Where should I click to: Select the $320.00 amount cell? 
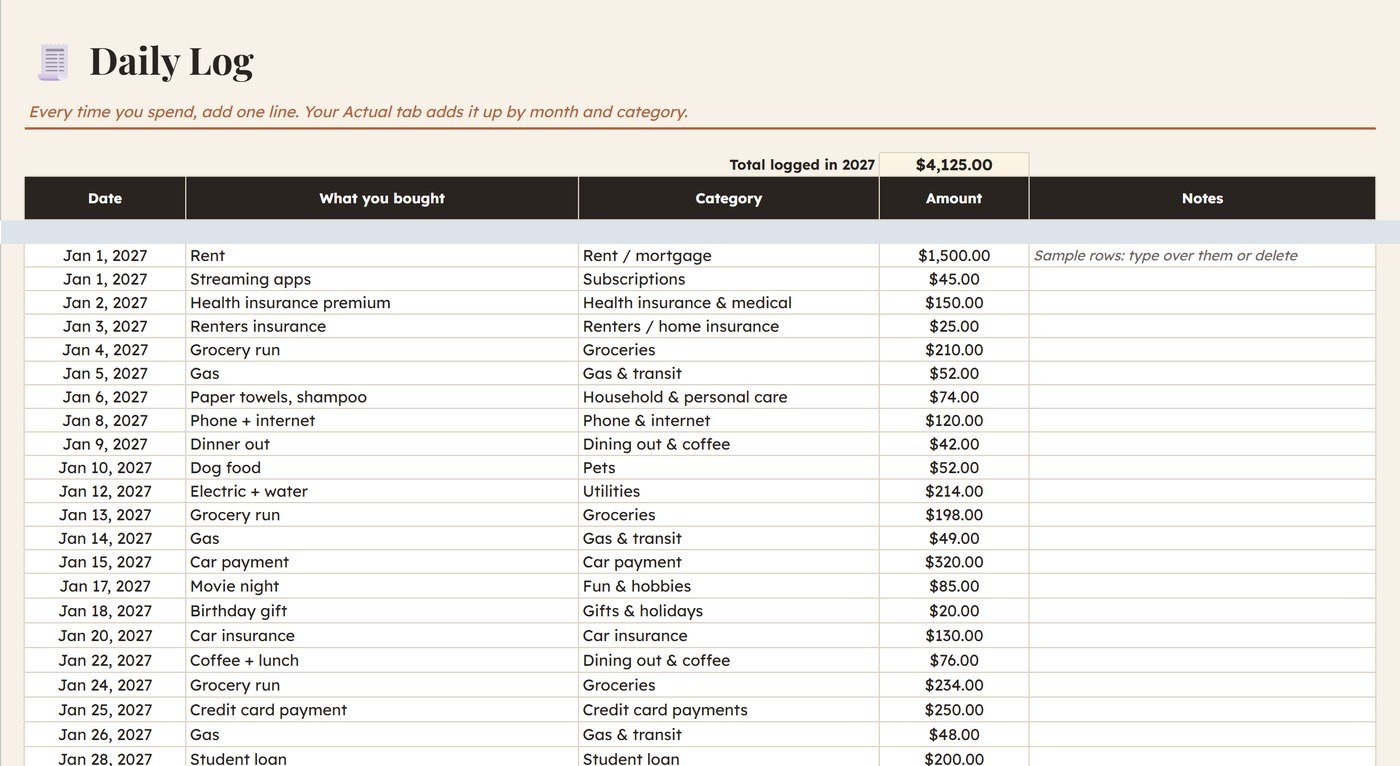pos(954,562)
